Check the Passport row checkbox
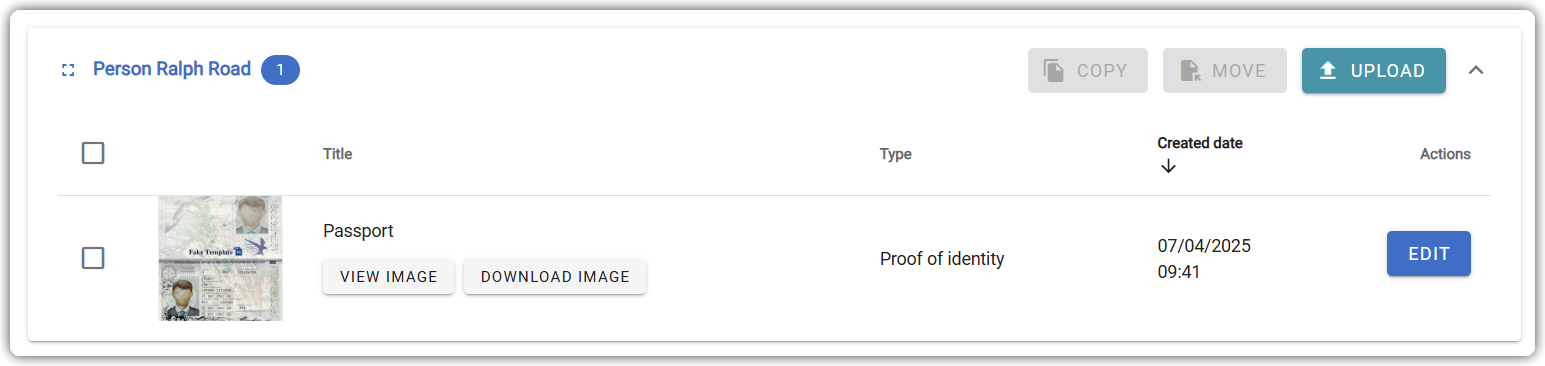Image resolution: width=1545 pixels, height=366 pixels. (93, 258)
